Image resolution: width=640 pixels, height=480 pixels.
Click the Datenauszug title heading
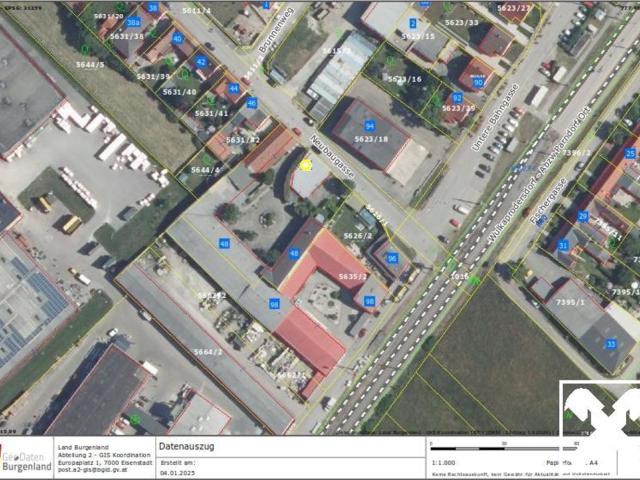(186, 448)
